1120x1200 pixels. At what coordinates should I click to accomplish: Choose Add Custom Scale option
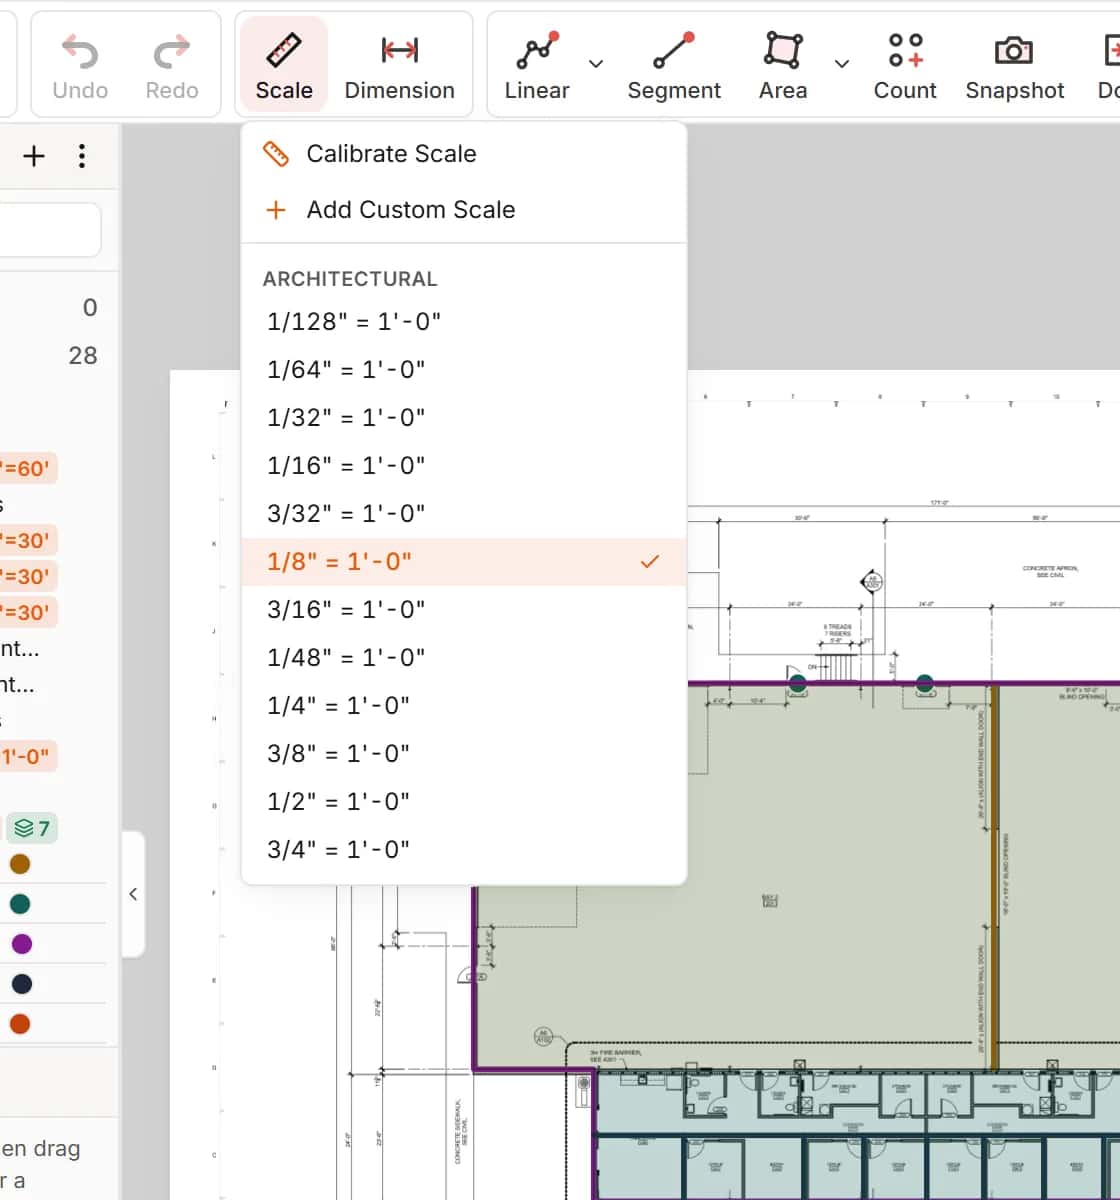pos(464,210)
